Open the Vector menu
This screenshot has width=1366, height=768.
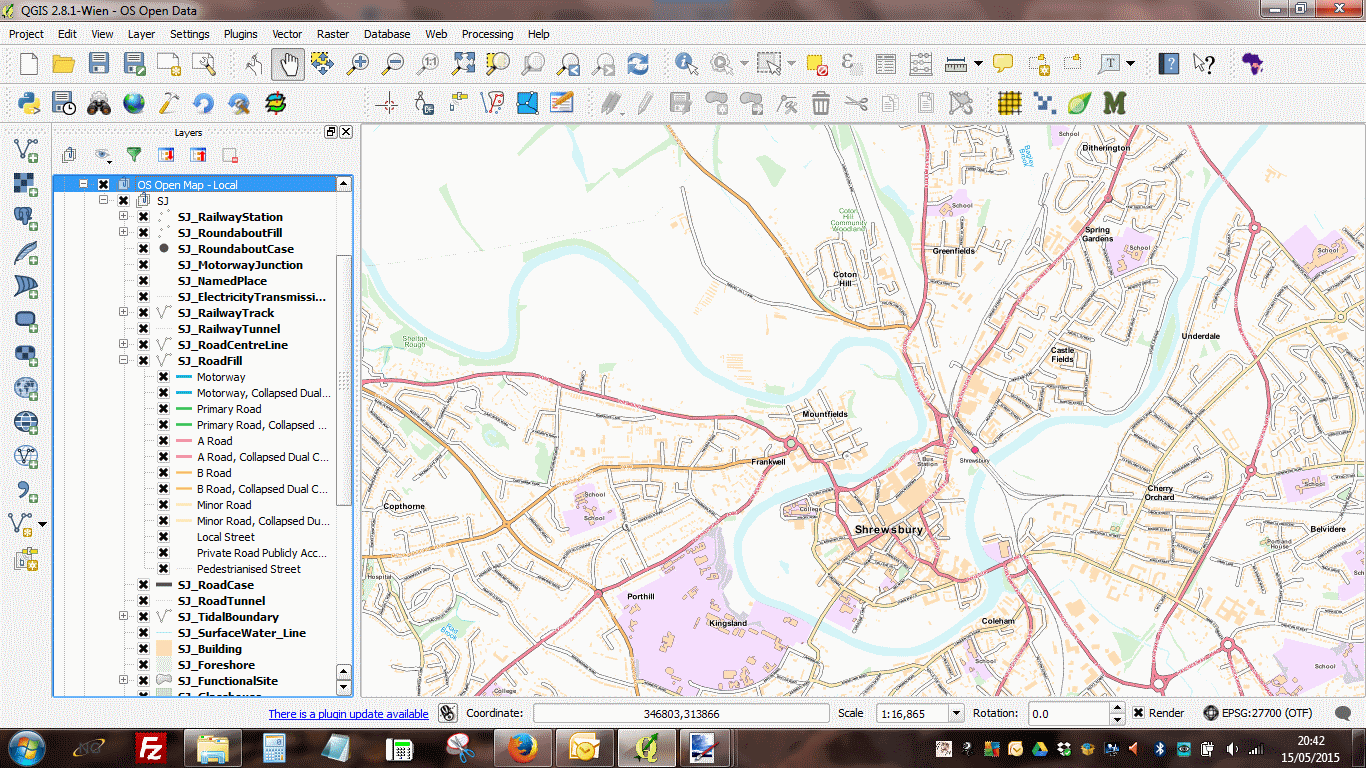287,34
